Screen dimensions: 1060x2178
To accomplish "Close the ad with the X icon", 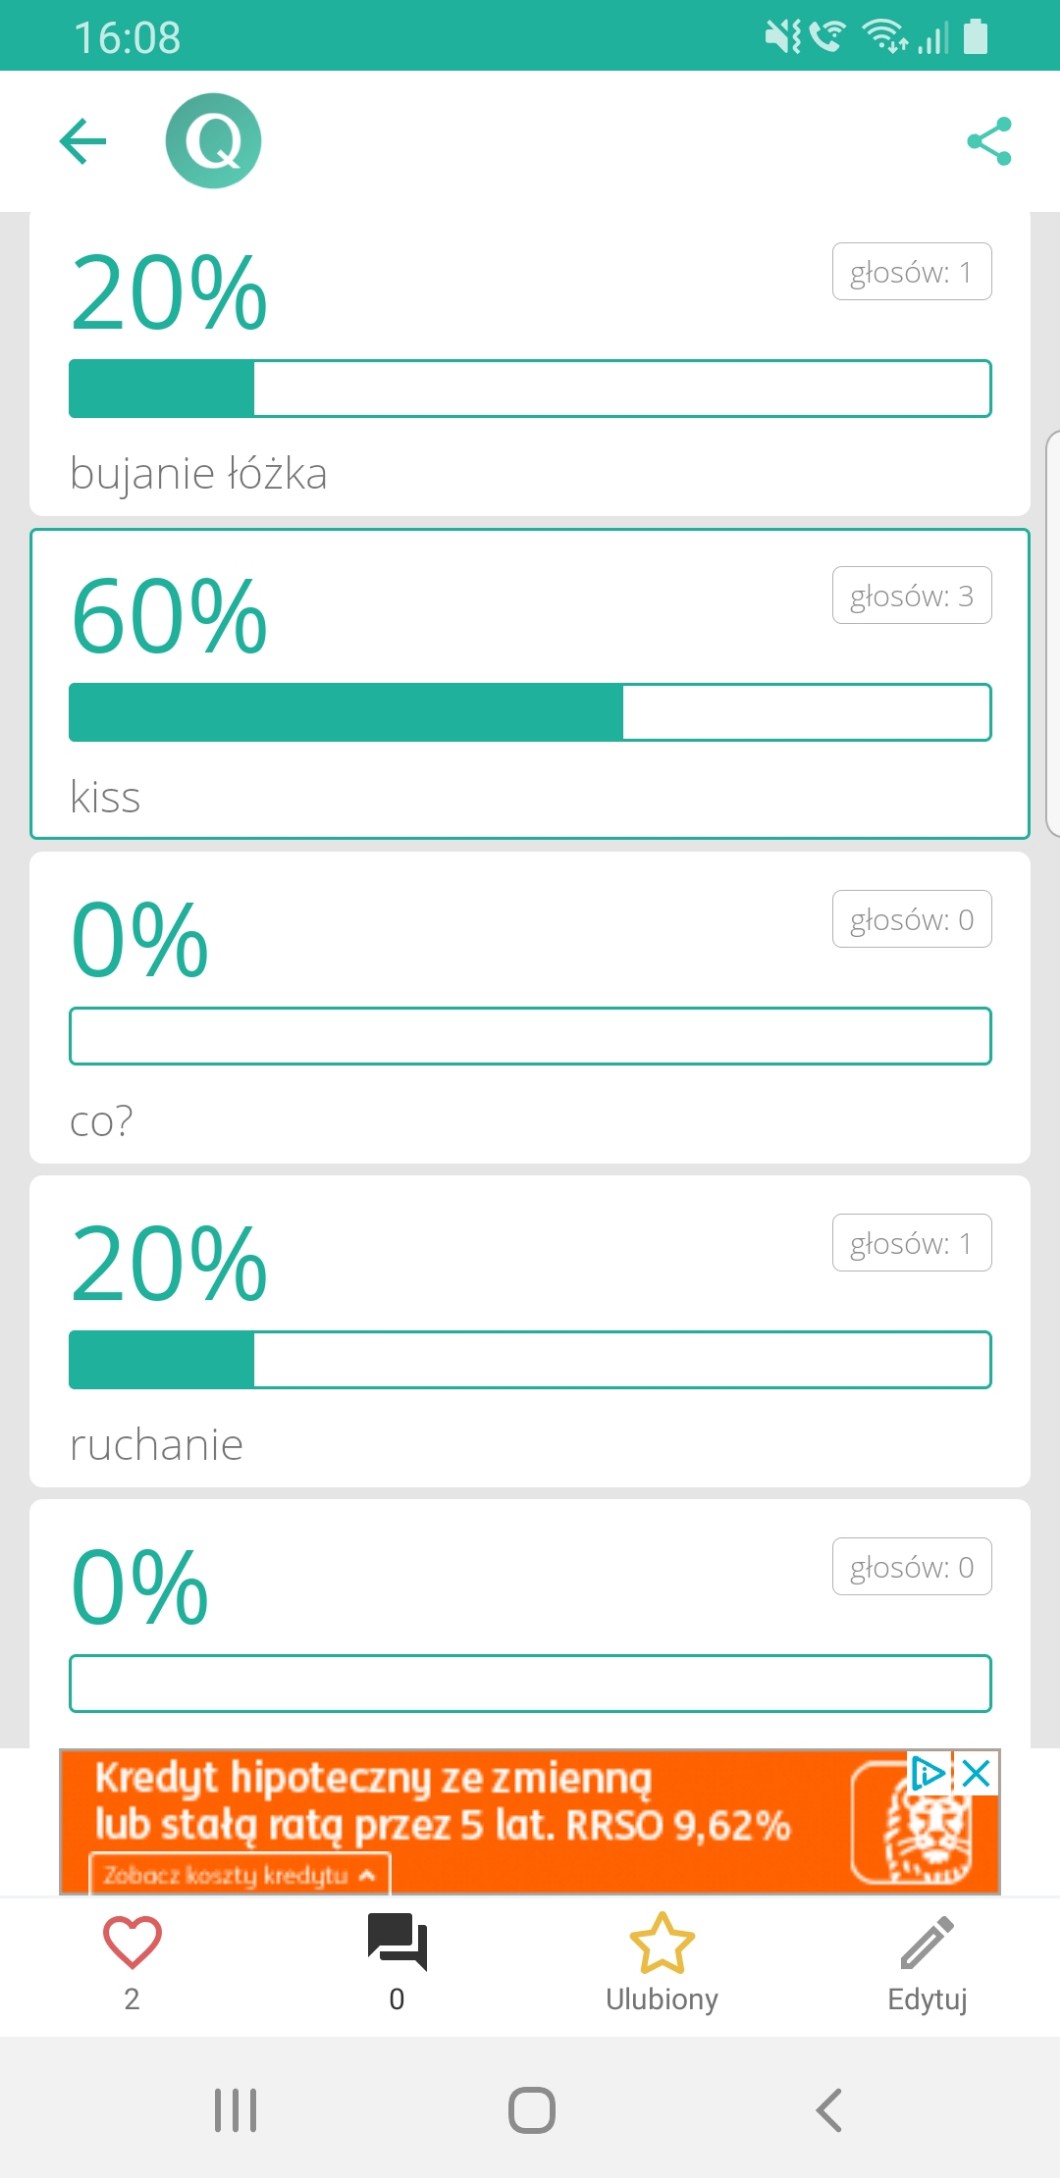I will point(977,1774).
